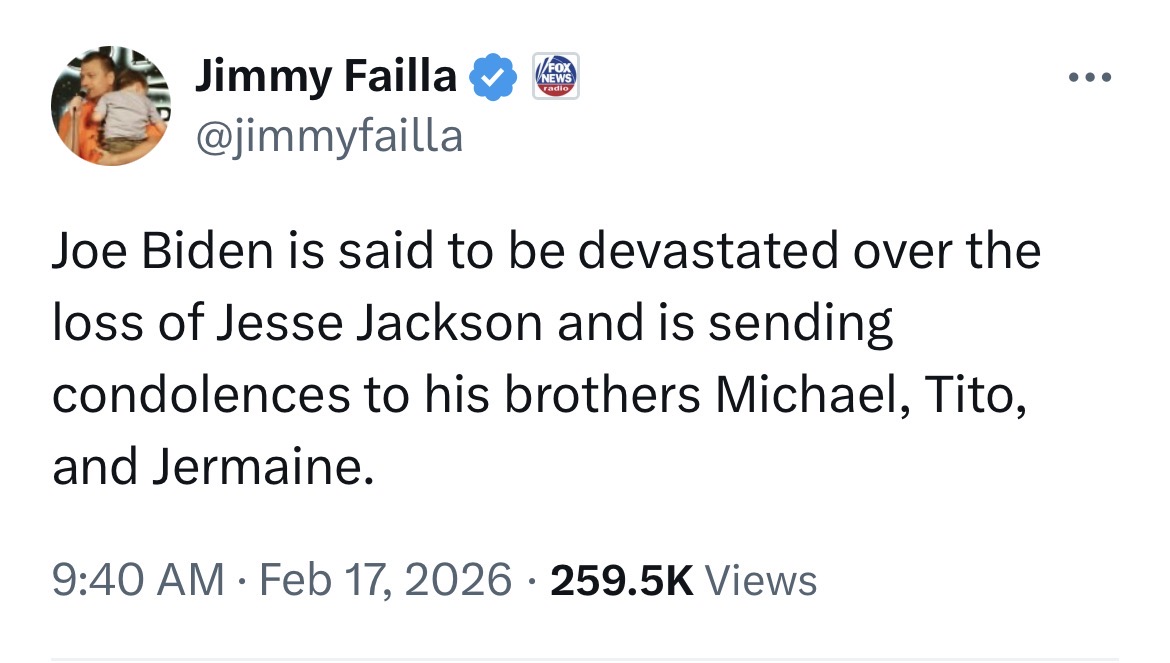Image resolution: width=1170 pixels, height=663 pixels.
Task: Open the @jimmyfailla handle link
Action: [329, 135]
